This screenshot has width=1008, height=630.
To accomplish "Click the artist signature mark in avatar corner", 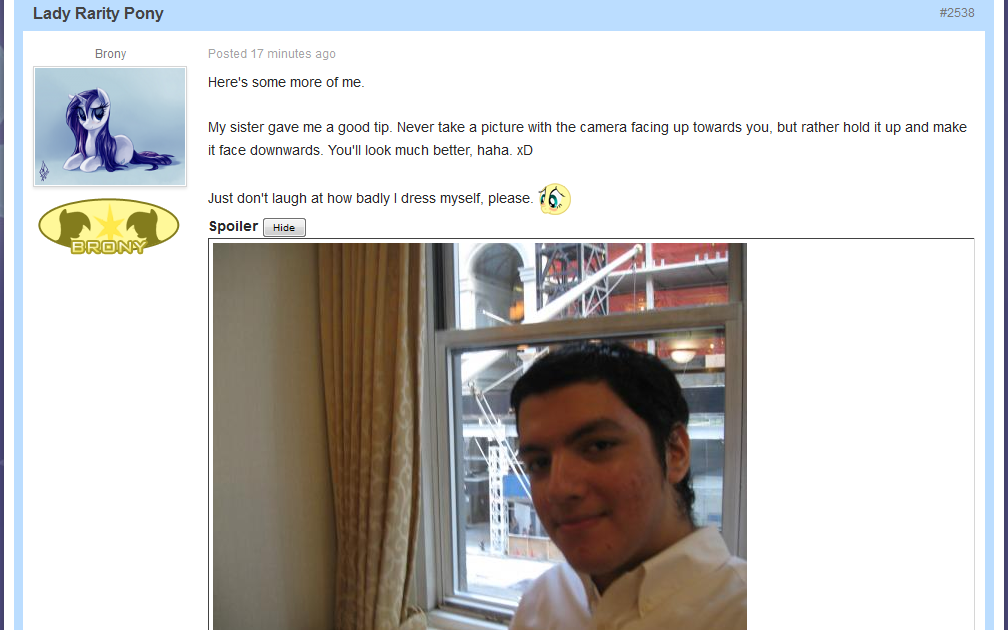I will [44, 170].
